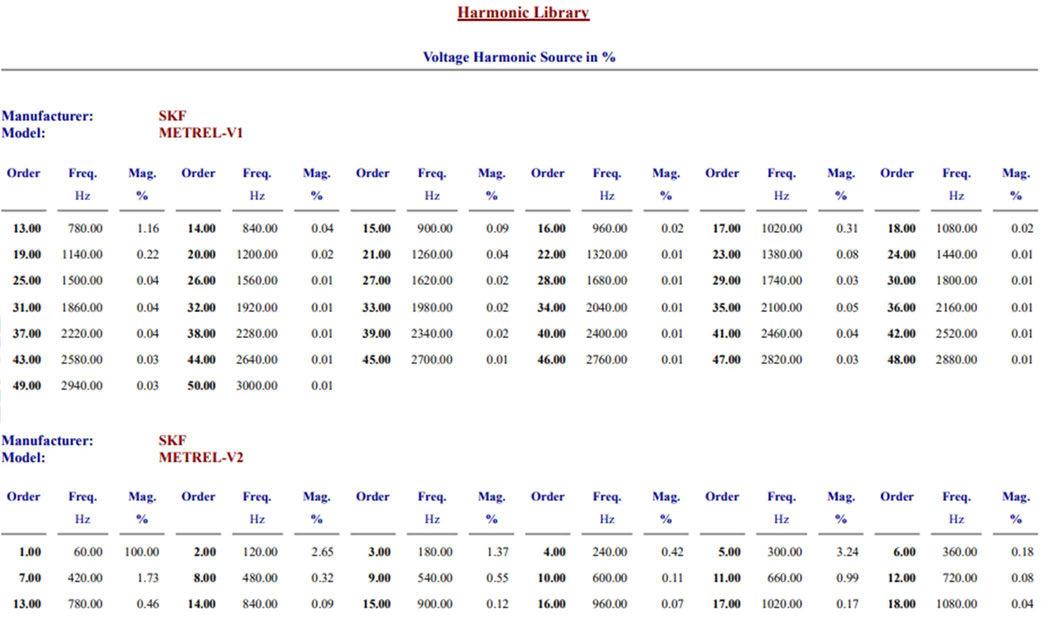Viewport: 1050px width, 618px height.
Task: Select order 33.00 cell
Action: (x=376, y=307)
